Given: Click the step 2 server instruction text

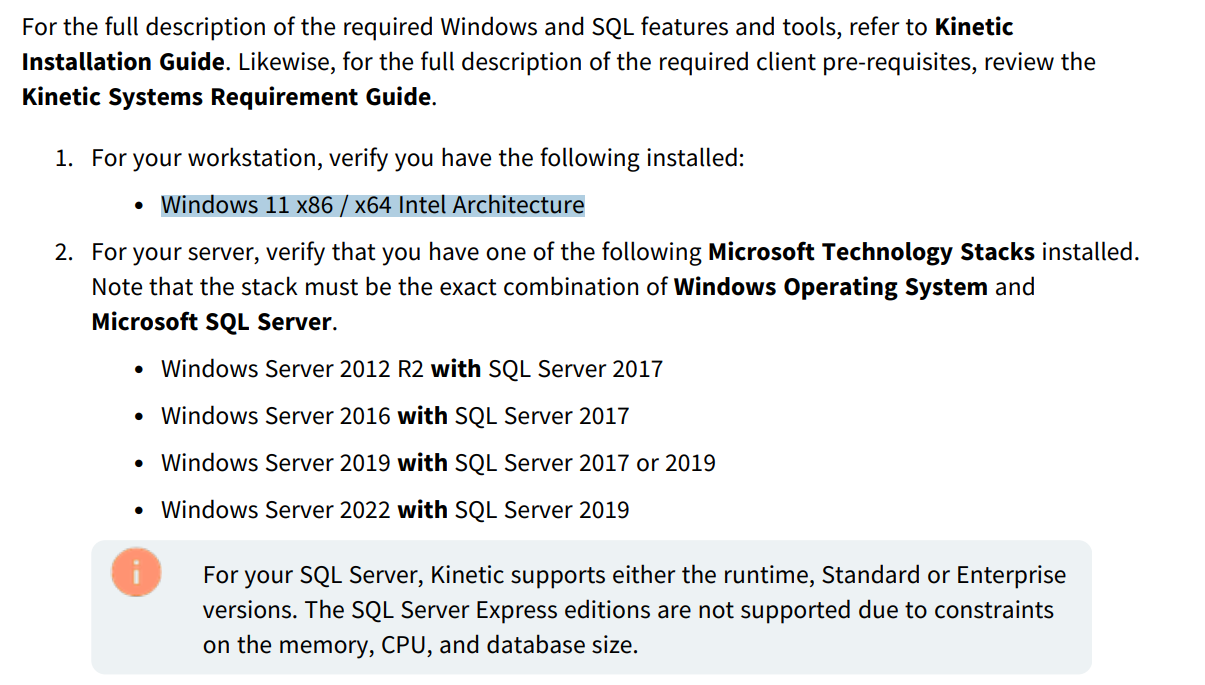Looking at the screenshot, I should point(615,287).
